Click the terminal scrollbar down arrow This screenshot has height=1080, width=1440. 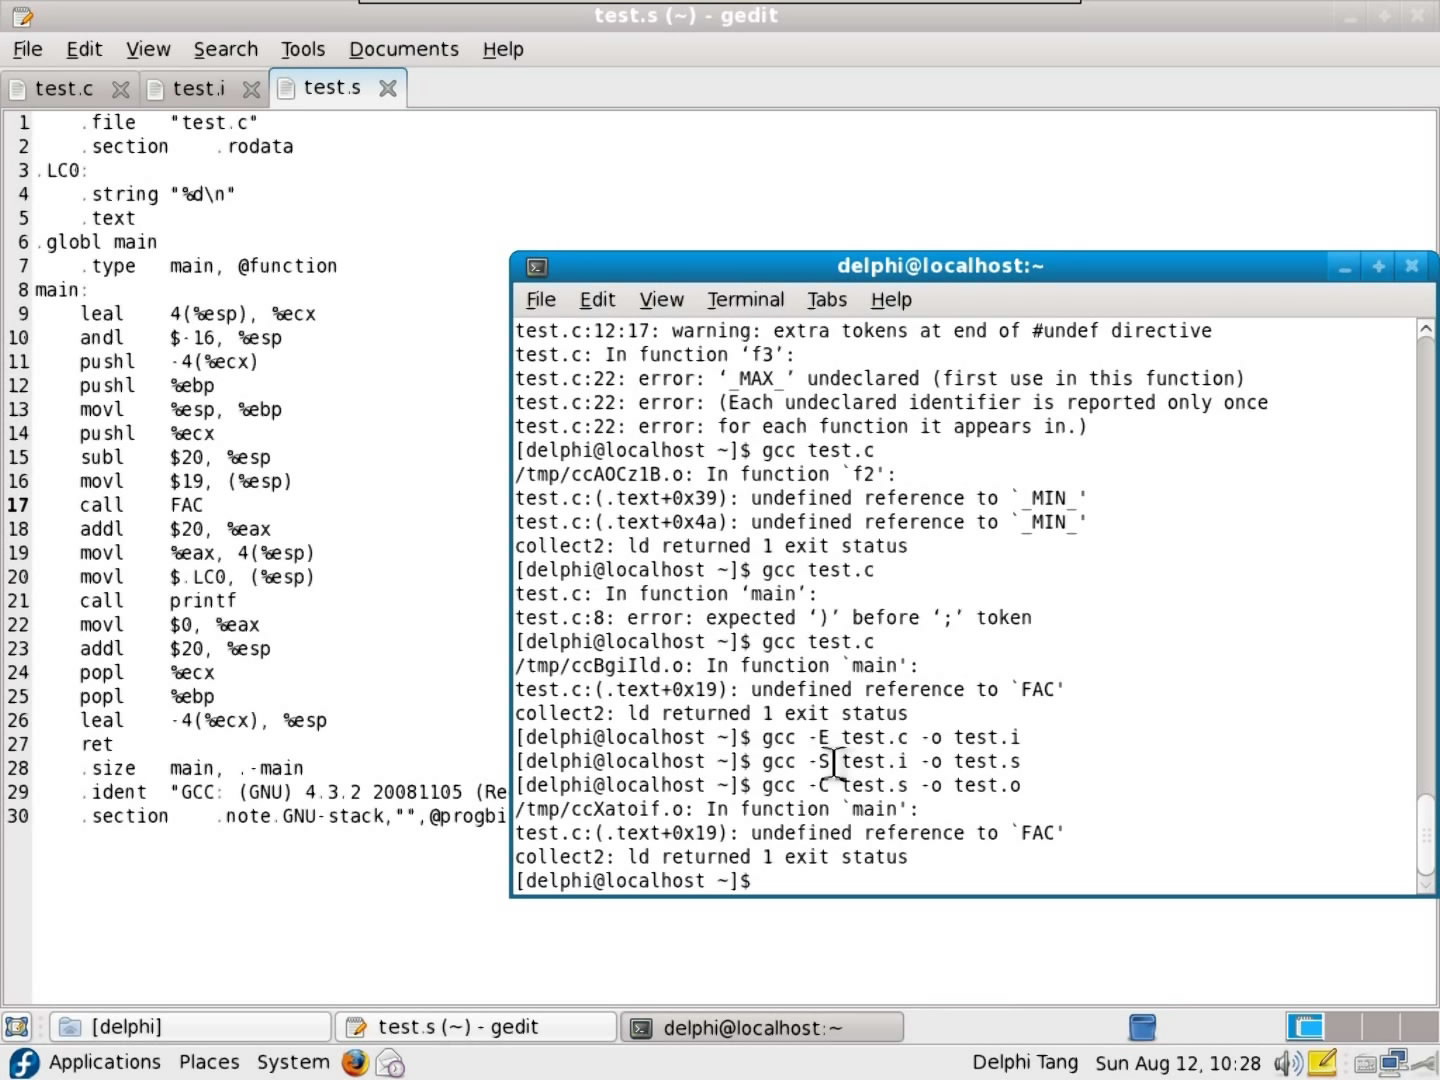1426,884
